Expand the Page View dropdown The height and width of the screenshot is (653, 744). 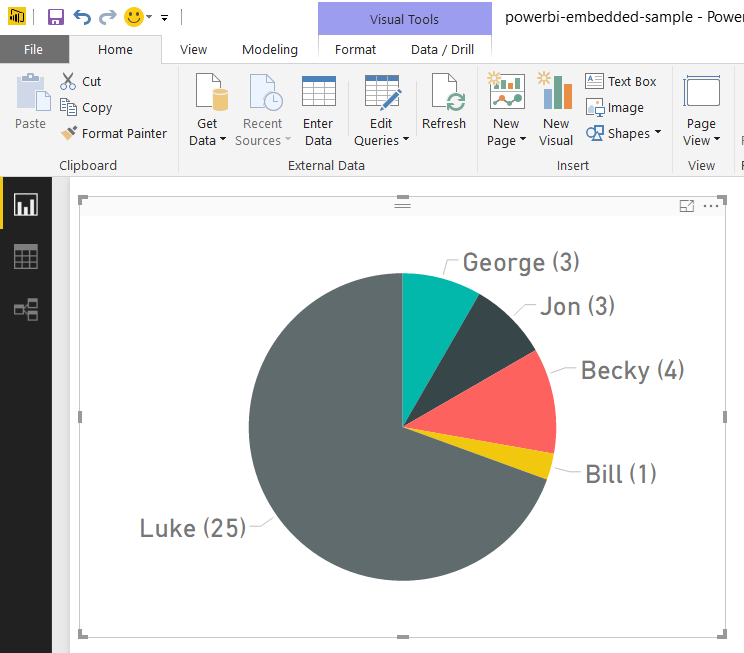[701, 141]
